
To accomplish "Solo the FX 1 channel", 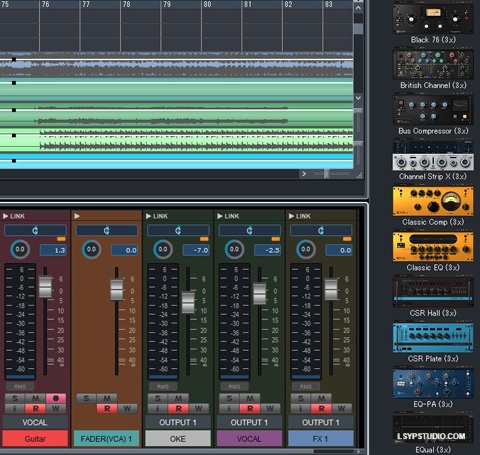I will click(301, 398).
